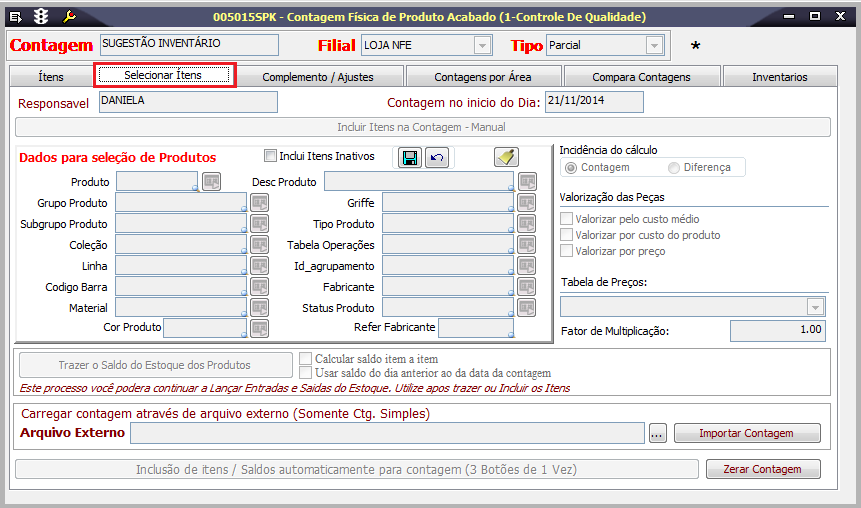Screen dimensions: 861x508
Task: Open lookup icon next to Desc Produto field
Action: click(x=527, y=181)
